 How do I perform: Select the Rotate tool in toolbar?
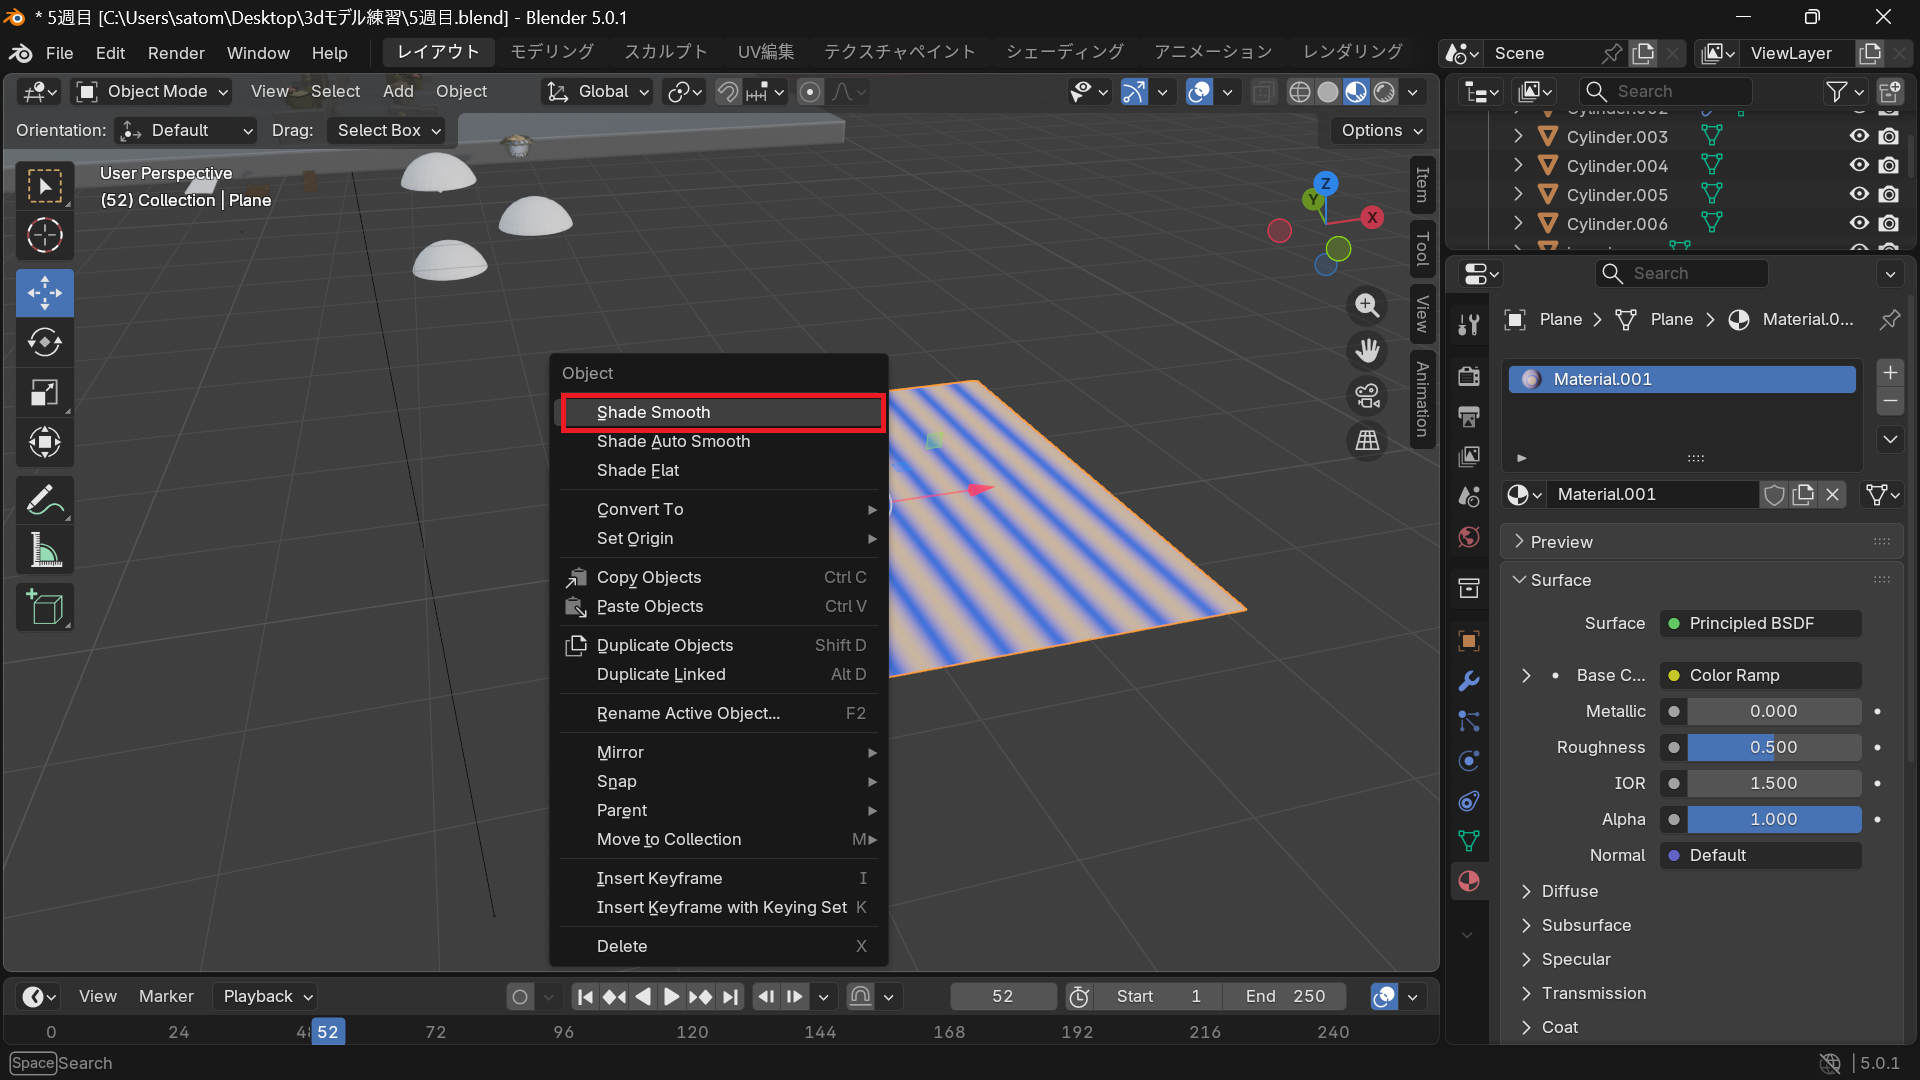[x=44, y=343]
